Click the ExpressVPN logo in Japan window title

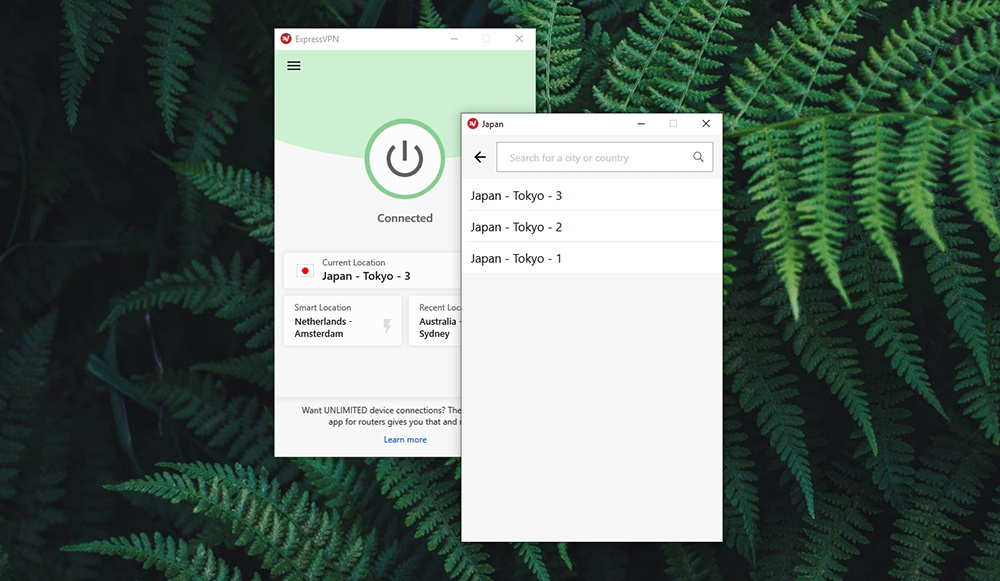[x=473, y=124]
